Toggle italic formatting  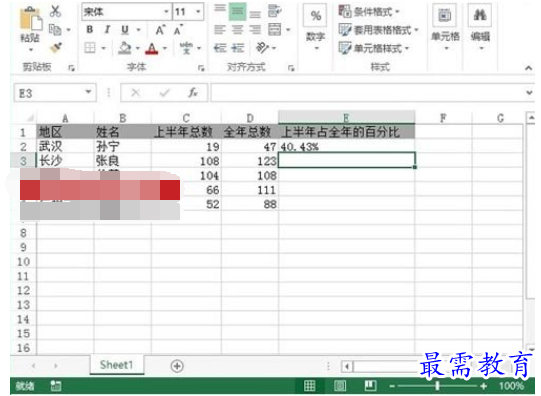pyautogui.click(x=107, y=30)
